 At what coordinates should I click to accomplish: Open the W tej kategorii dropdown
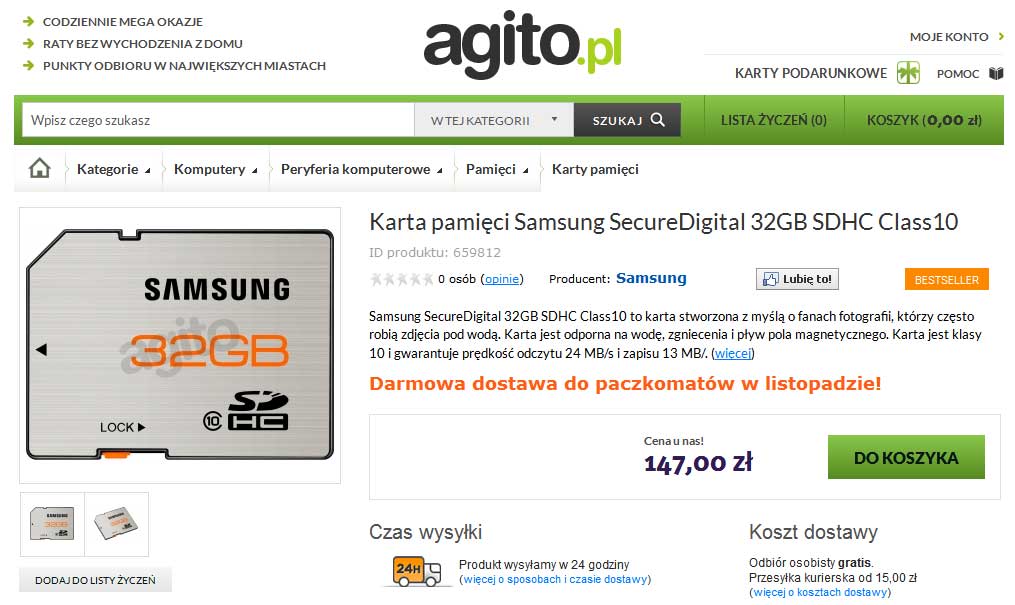pyautogui.click(x=494, y=120)
